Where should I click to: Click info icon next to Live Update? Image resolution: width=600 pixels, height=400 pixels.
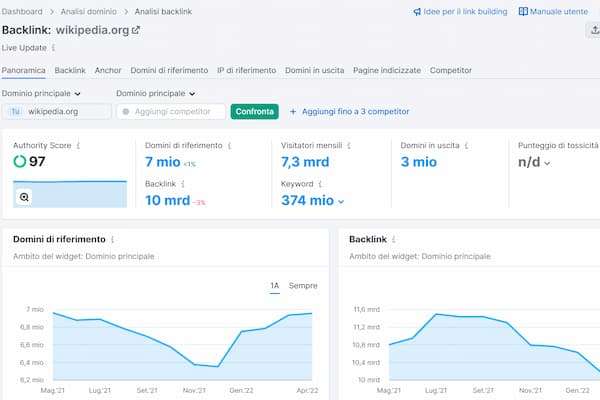[x=53, y=47]
